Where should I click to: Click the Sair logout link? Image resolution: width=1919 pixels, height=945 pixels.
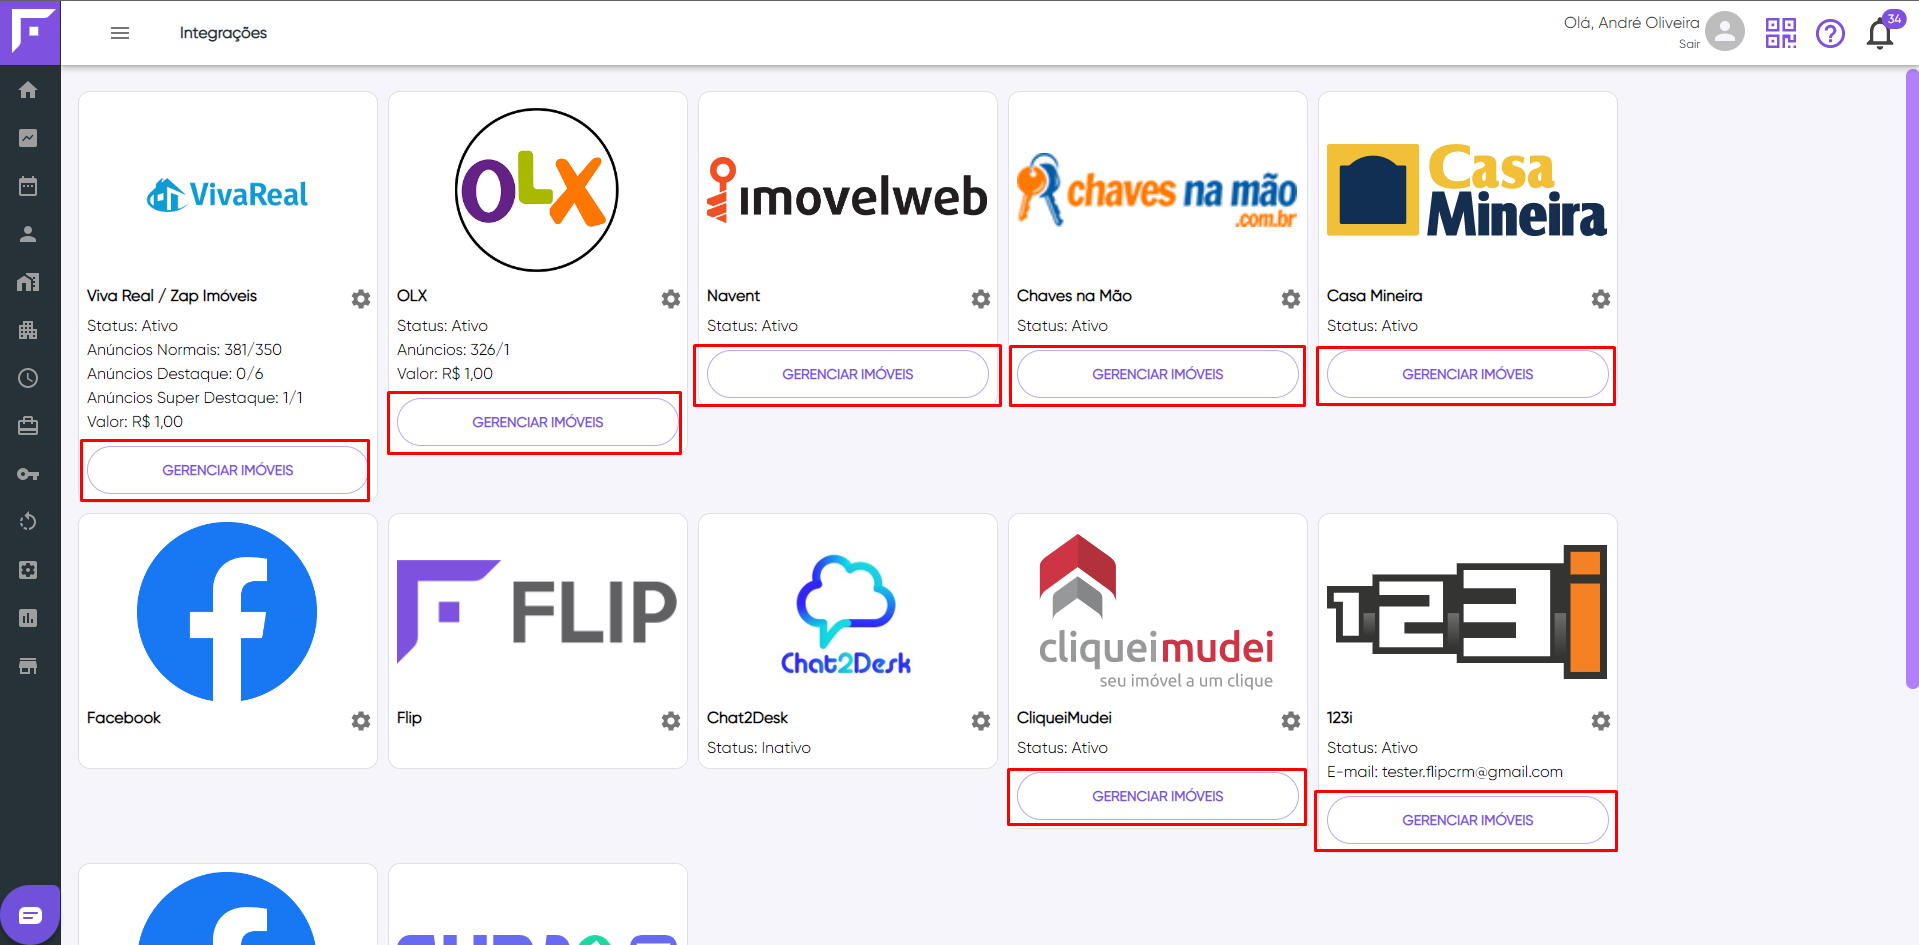point(1689,44)
